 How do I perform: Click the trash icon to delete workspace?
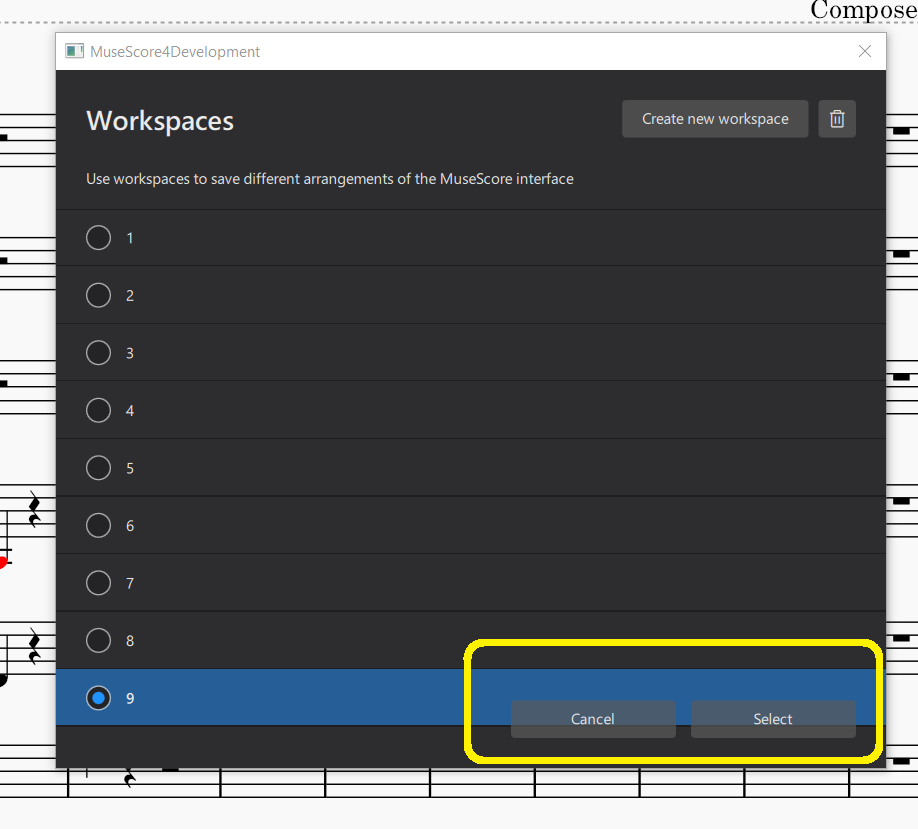[x=837, y=118]
